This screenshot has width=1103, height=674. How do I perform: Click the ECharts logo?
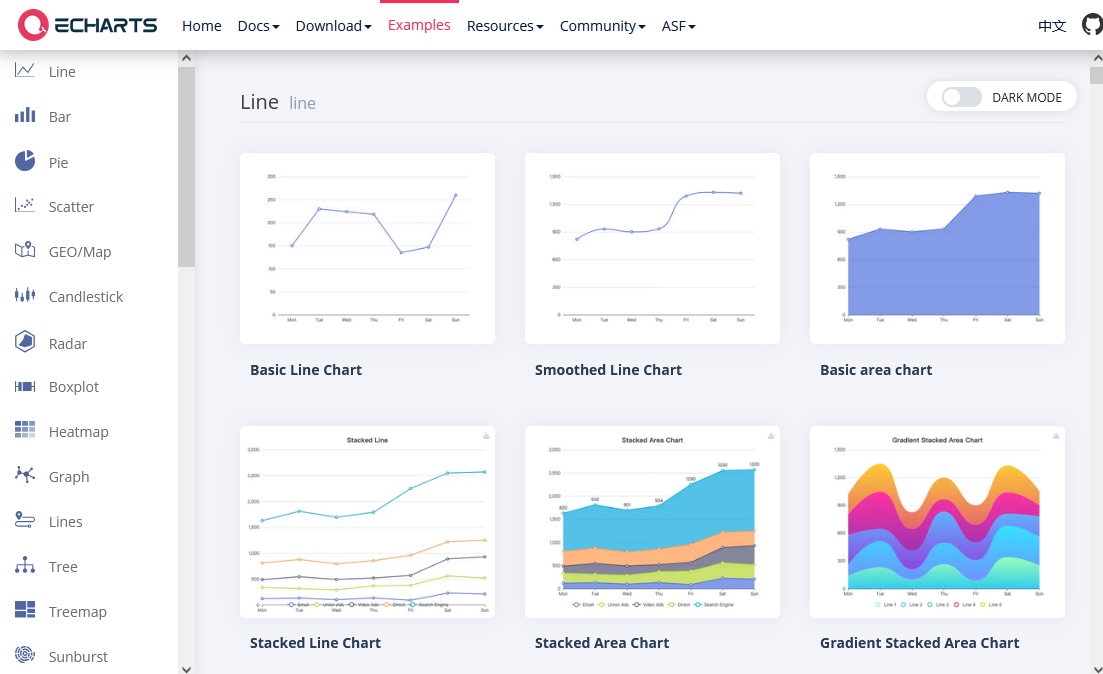(x=87, y=25)
